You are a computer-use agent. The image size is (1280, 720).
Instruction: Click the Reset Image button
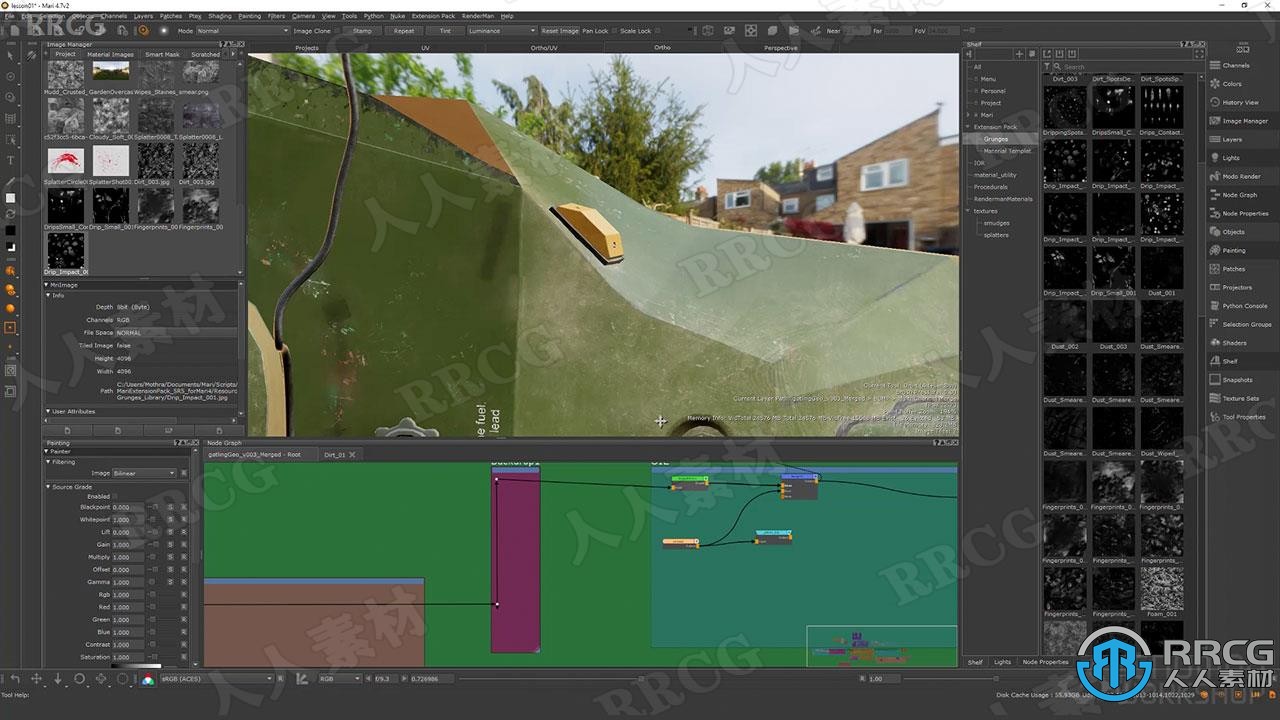pos(560,31)
